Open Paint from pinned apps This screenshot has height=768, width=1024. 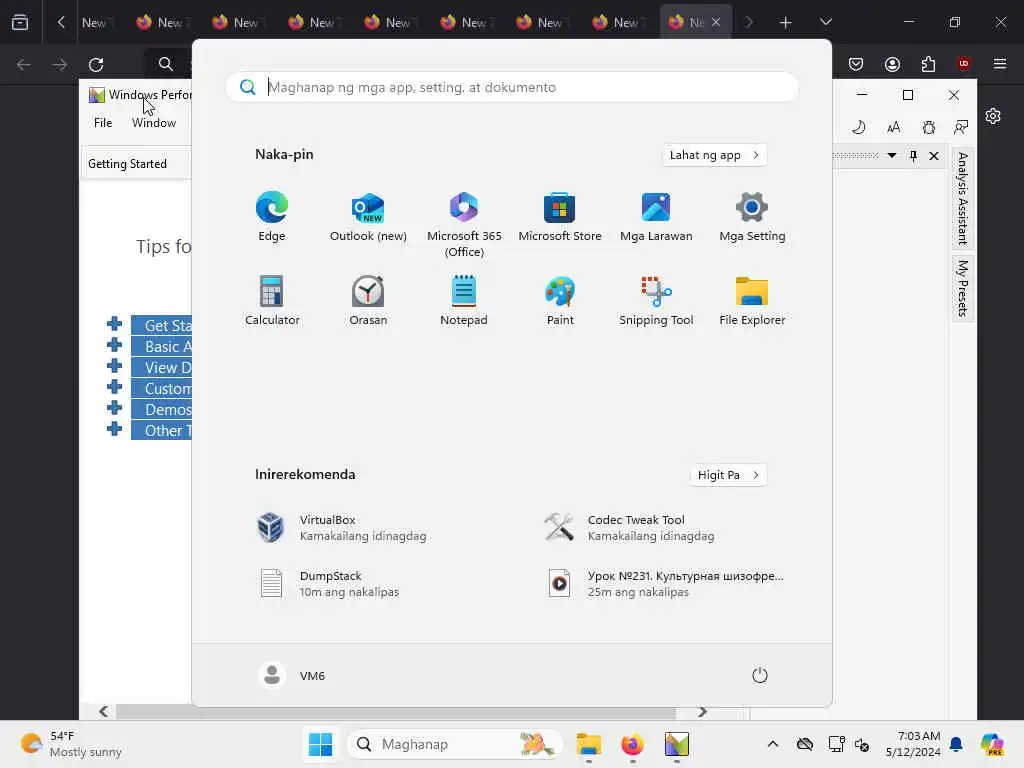tap(560, 300)
